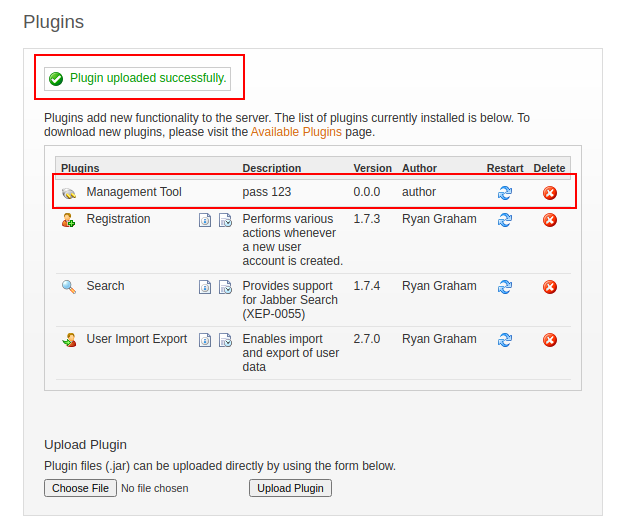The image size is (618, 528).
Task: Follow the Available Plugins link
Action: [x=296, y=132]
